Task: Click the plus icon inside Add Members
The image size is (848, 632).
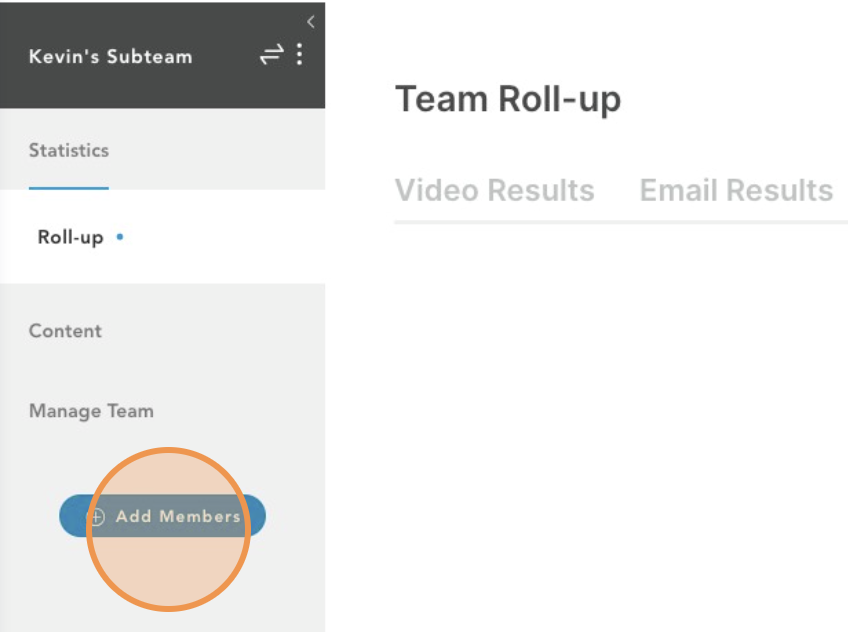Action: [x=96, y=517]
